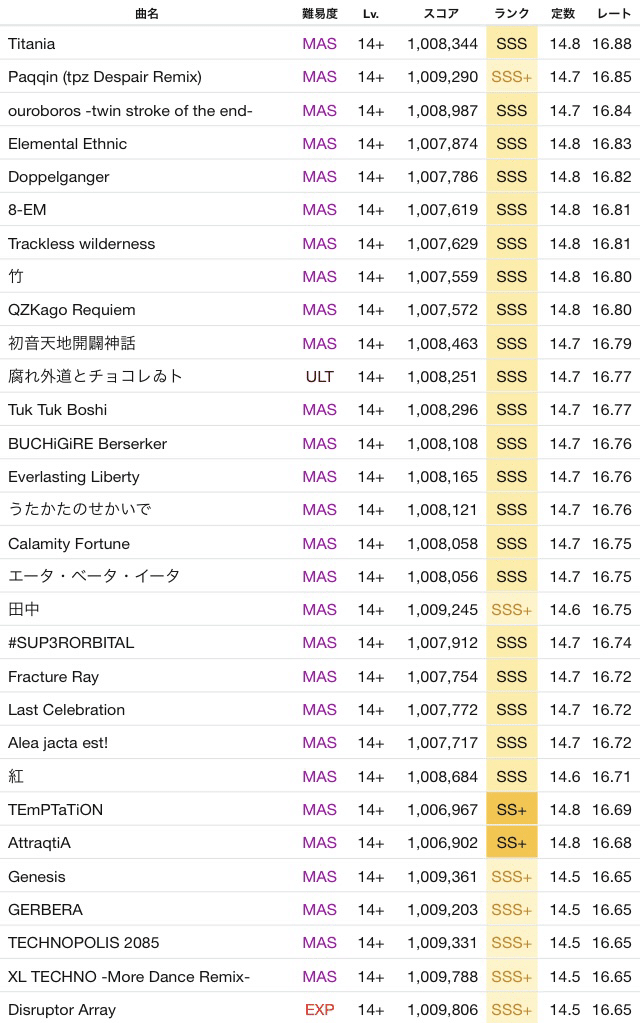Sort by the 定数 column header
This screenshot has height=1023, width=640.
(563, 14)
